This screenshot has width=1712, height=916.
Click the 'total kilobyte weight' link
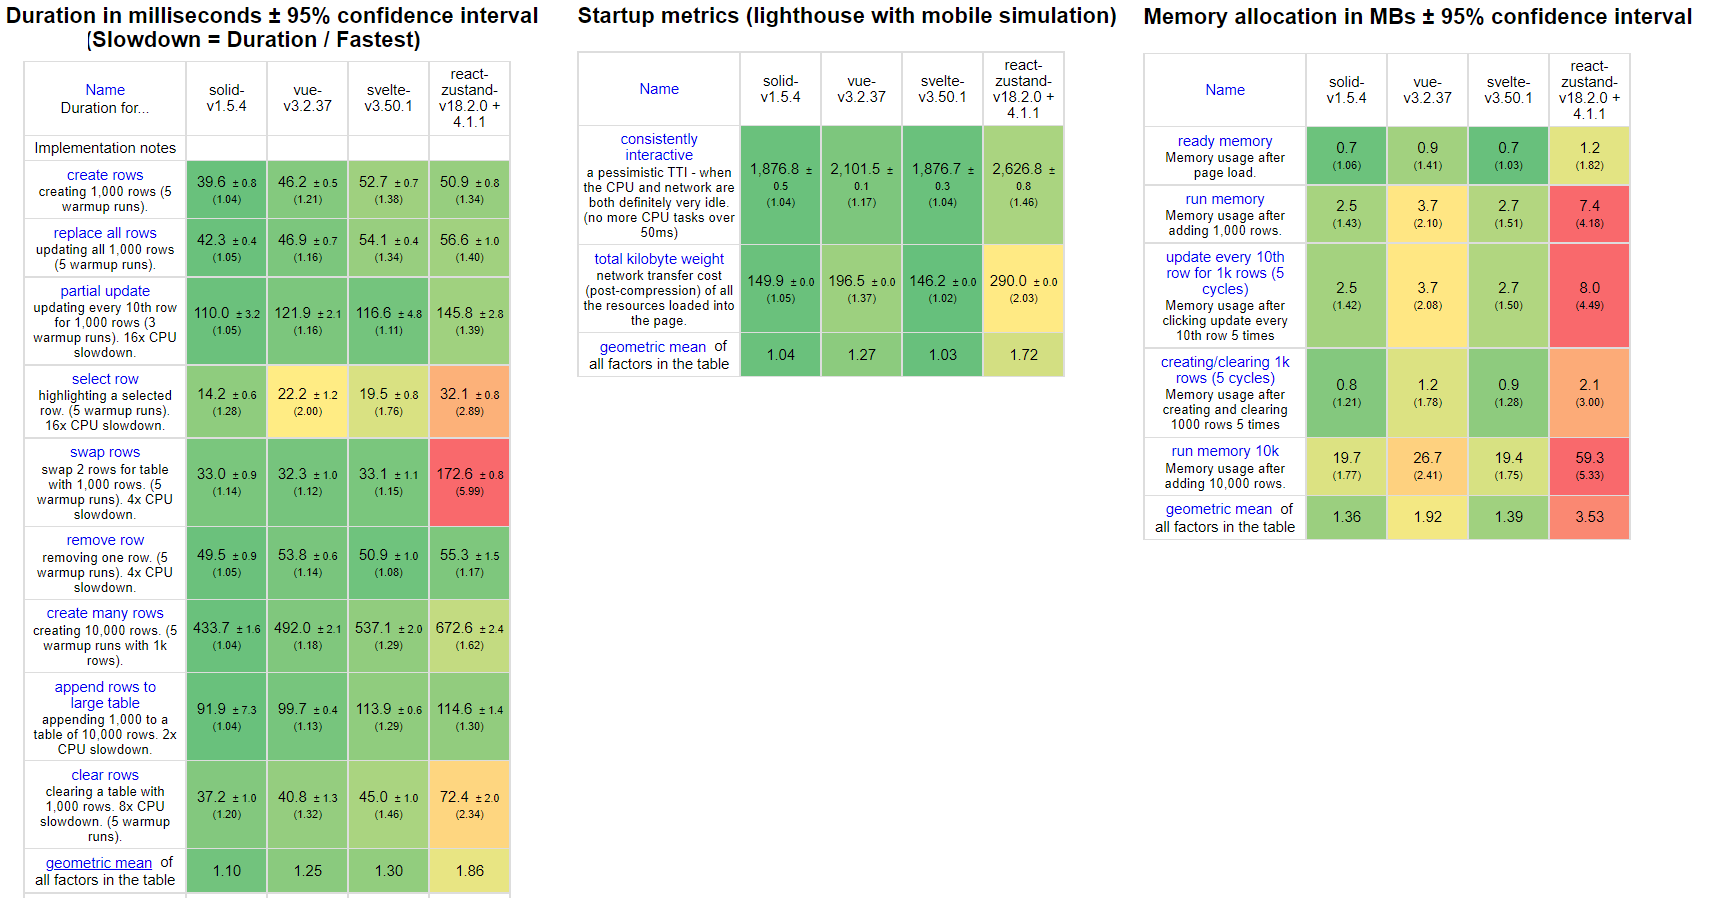[x=659, y=259]
